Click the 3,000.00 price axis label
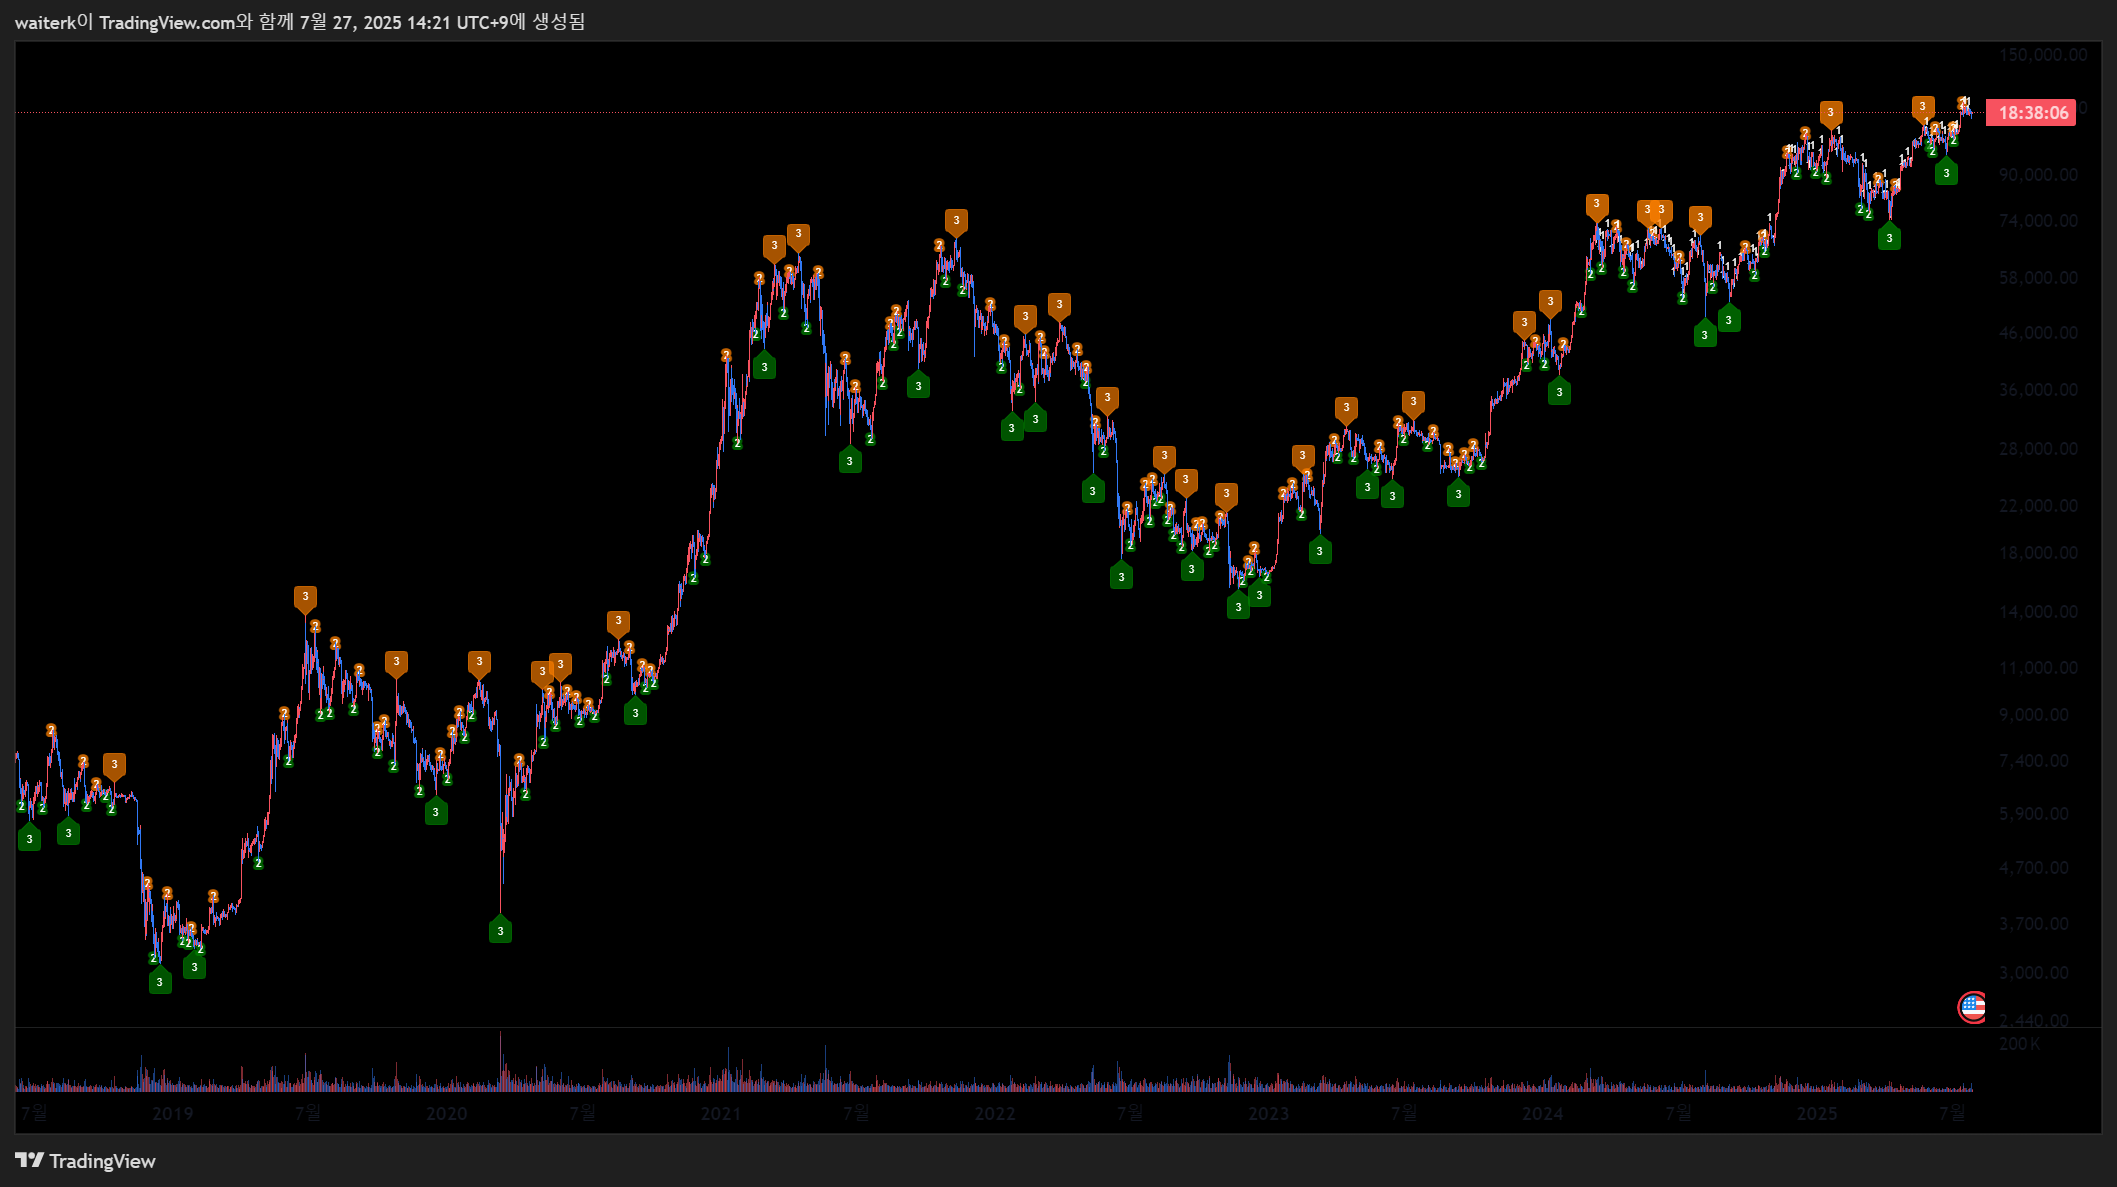 pos(2034,973)
